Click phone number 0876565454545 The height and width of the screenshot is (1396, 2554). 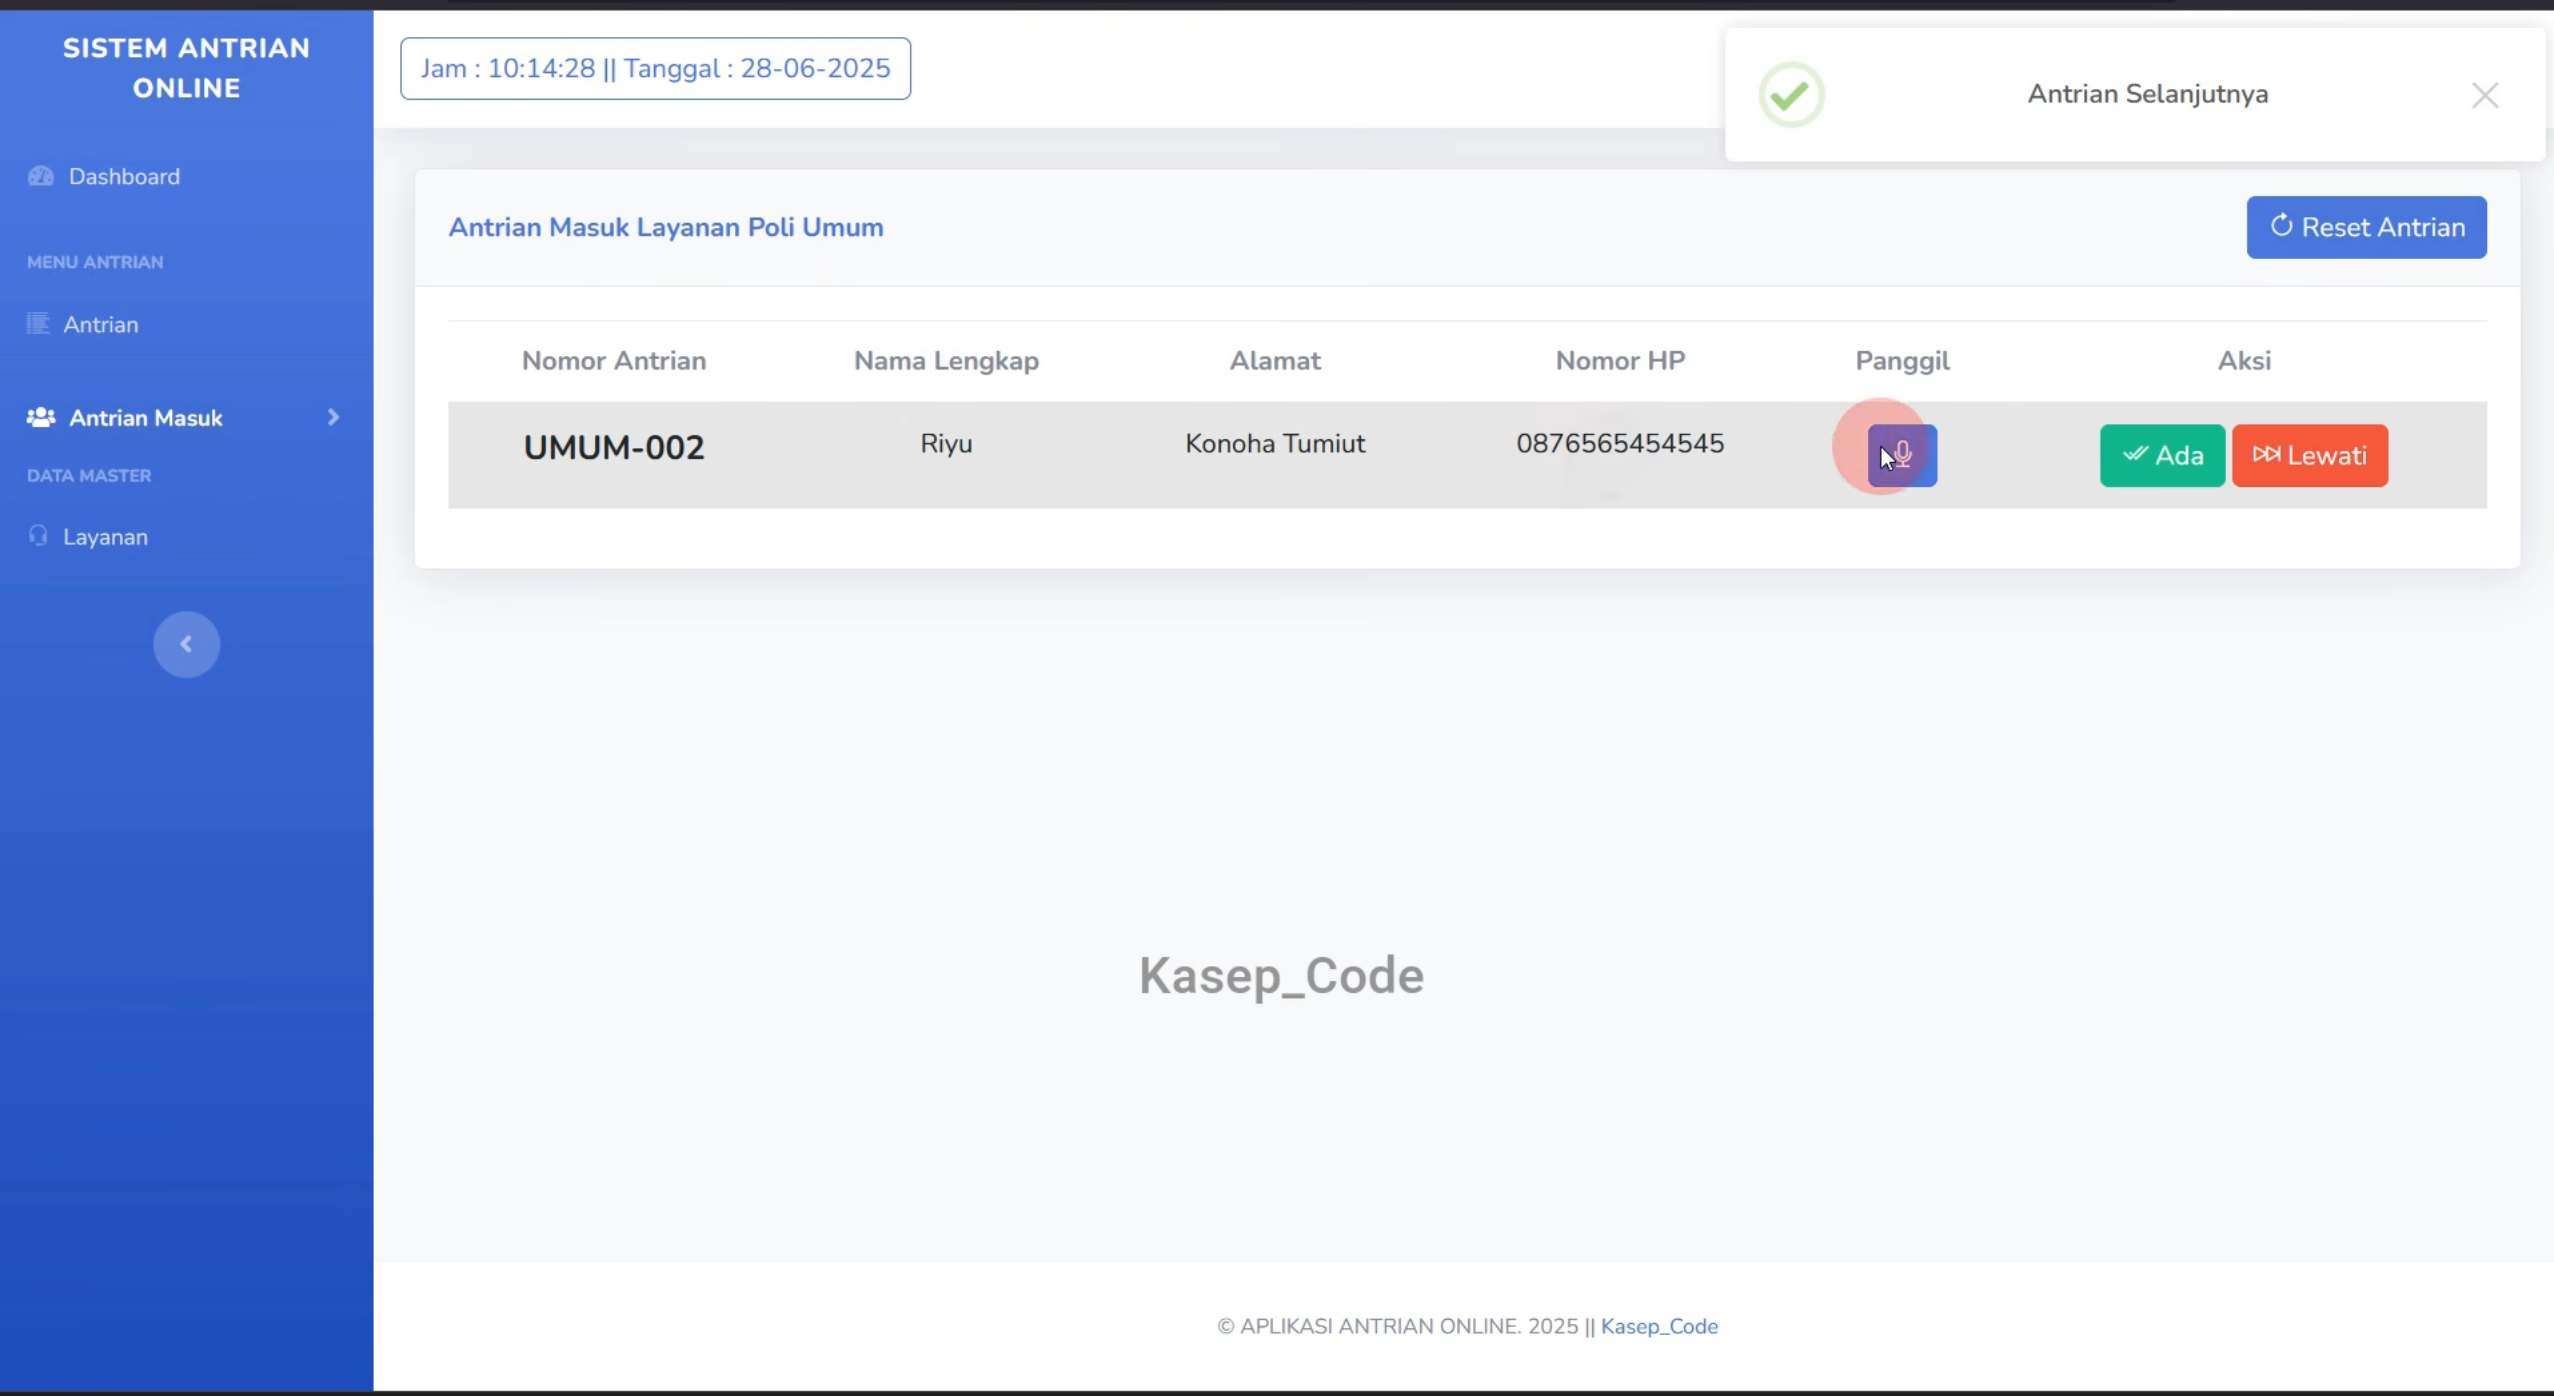pos(1620,443)
